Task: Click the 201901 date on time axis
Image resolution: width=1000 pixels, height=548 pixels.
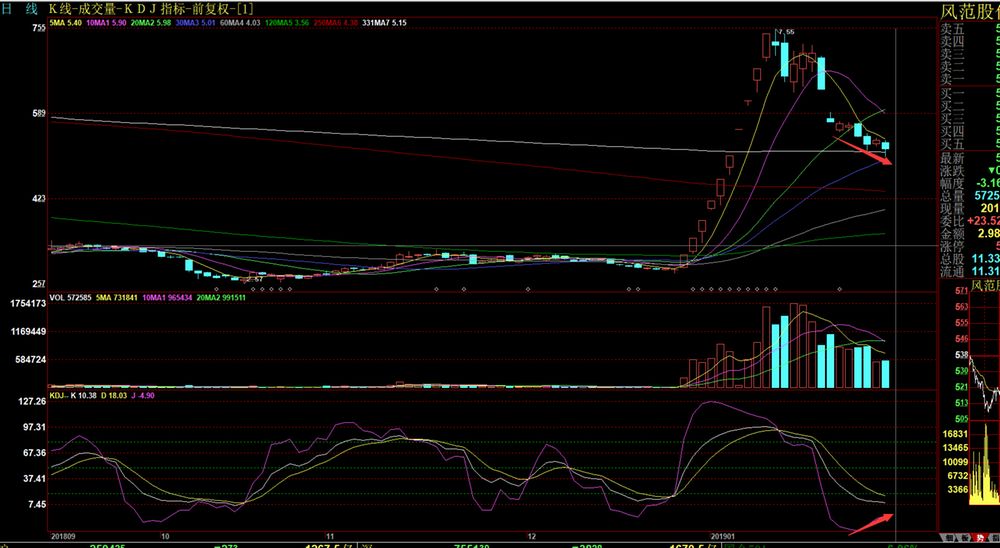Action: pyautogui.click(x=723, y=537)
